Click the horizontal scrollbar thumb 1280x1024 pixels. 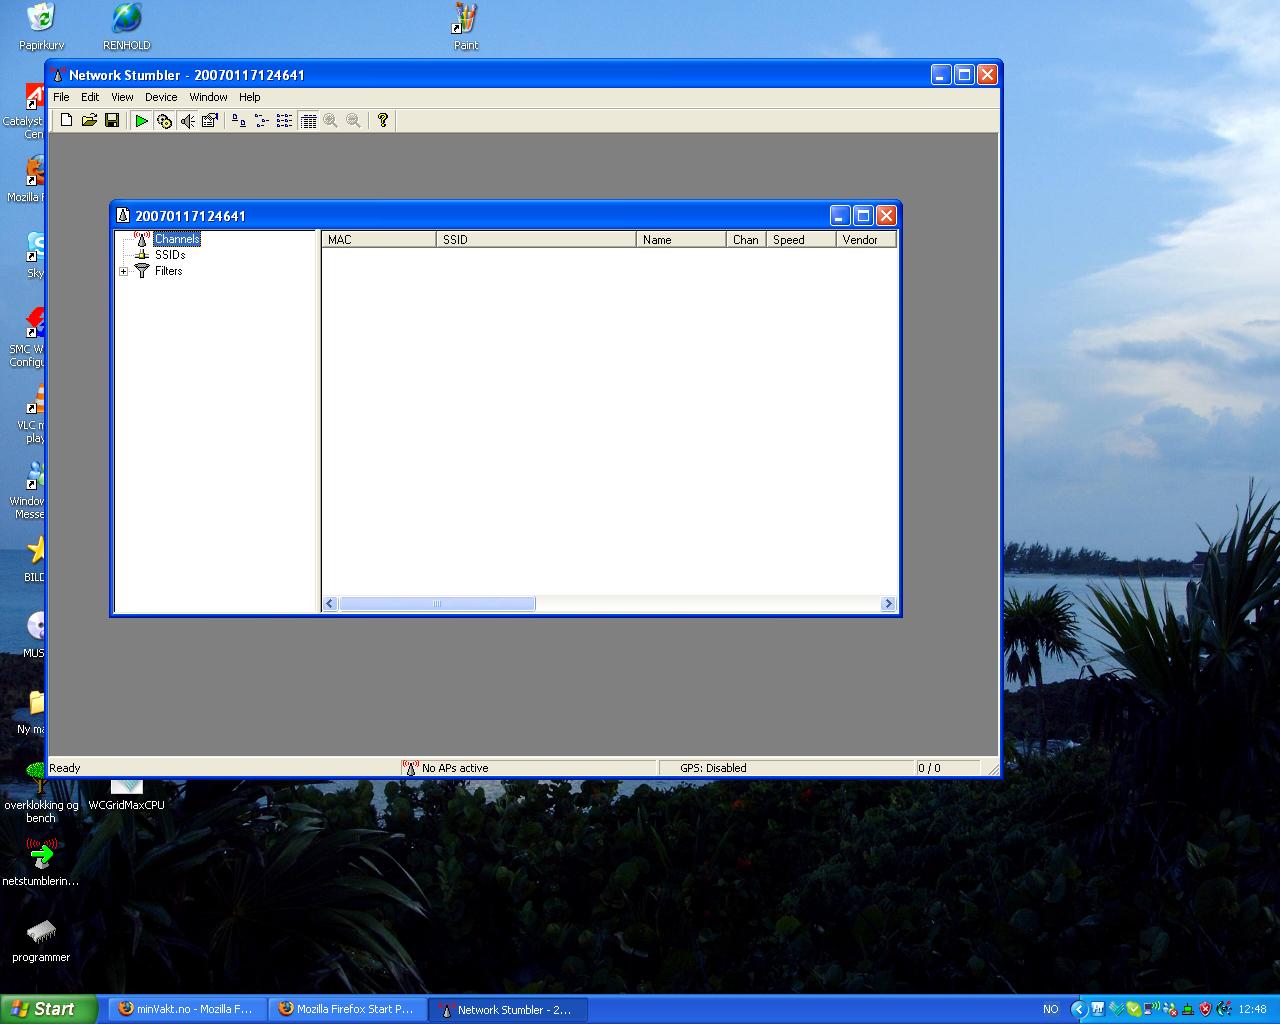click(437, 604)
